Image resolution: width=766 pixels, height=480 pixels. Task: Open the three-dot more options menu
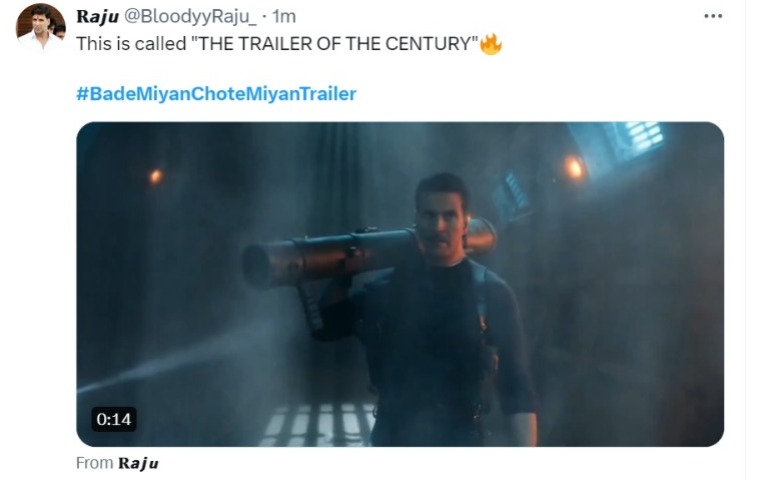coord(713,16)
